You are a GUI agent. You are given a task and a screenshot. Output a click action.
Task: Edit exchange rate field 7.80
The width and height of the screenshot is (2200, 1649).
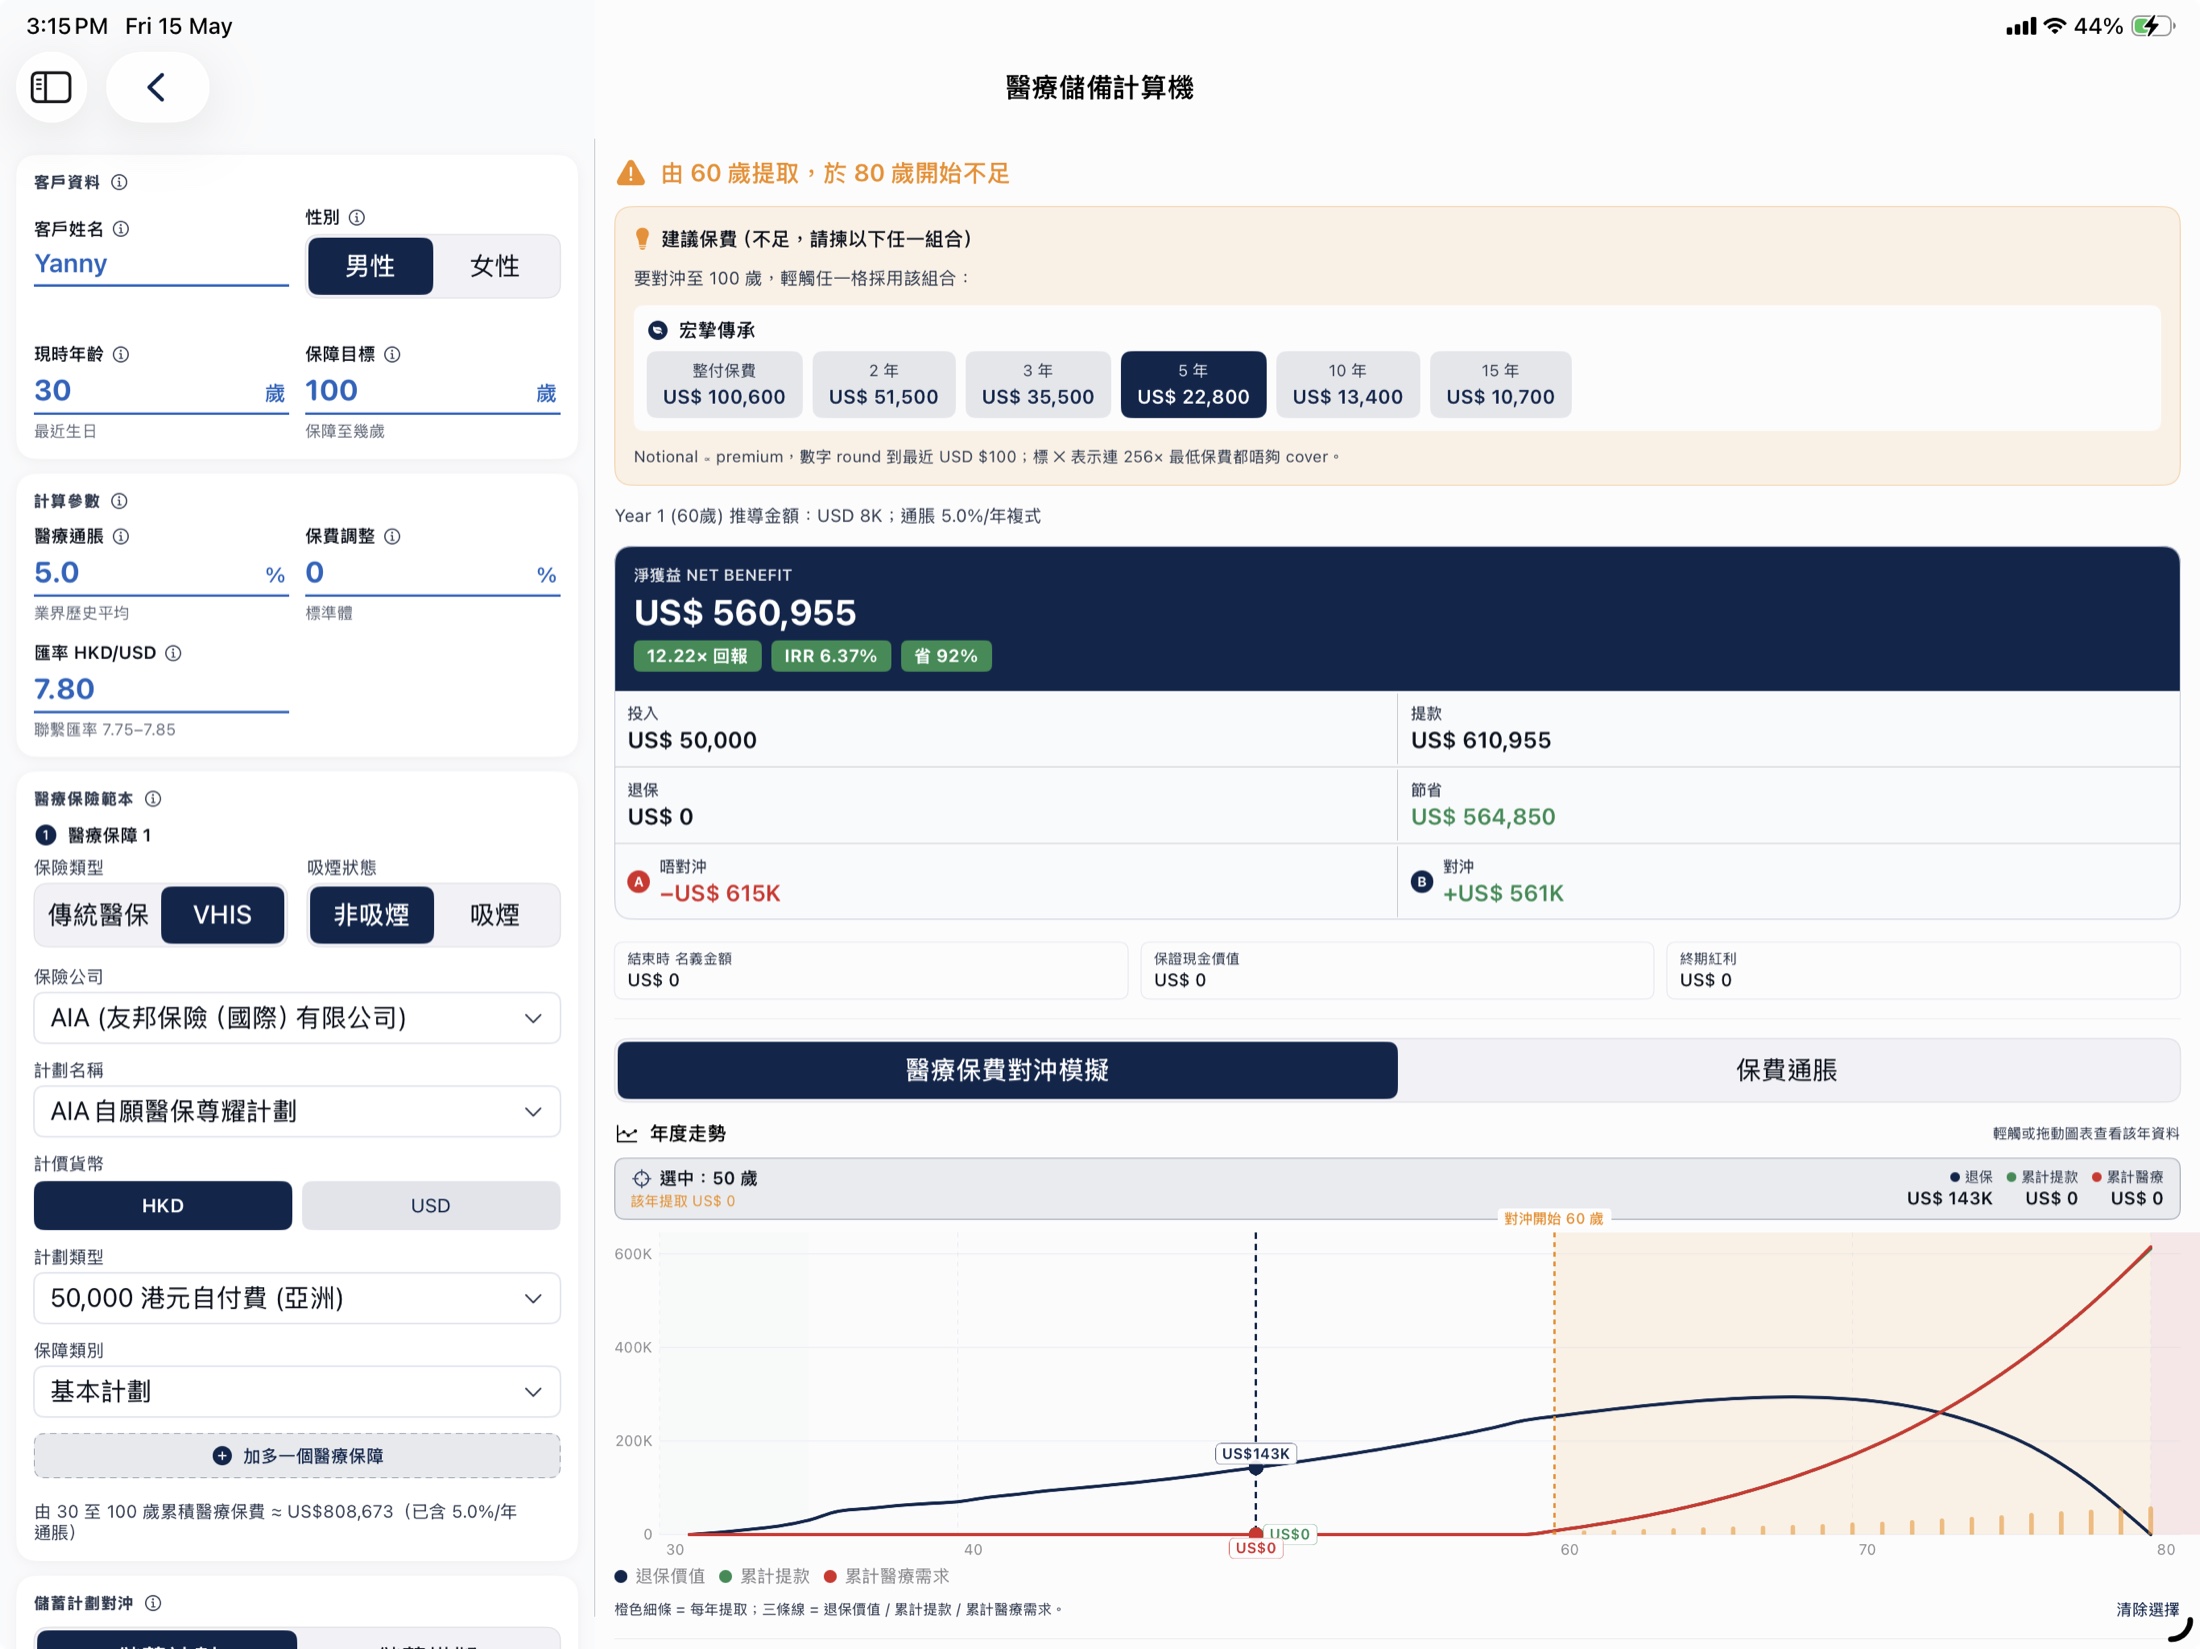[161, 690]
